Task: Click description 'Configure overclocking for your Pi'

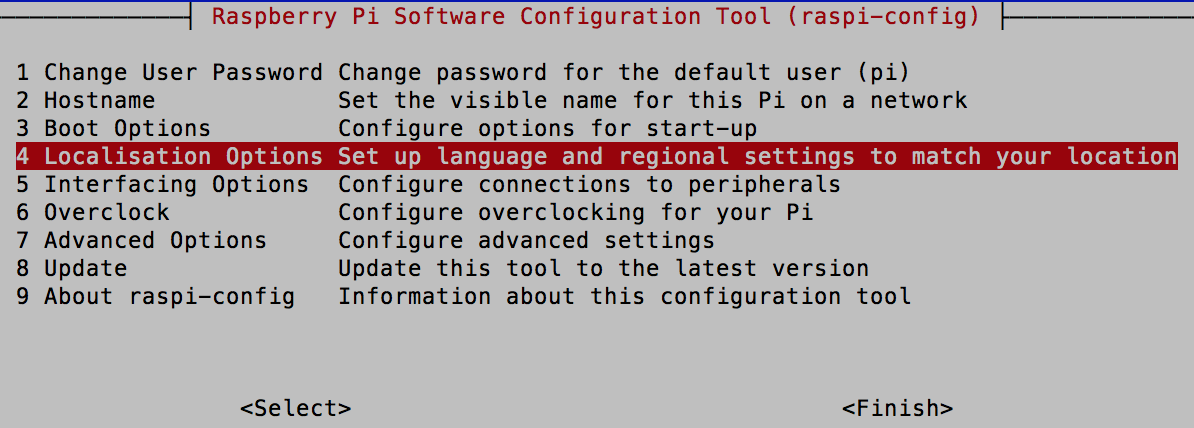Action: click(576, 212)
